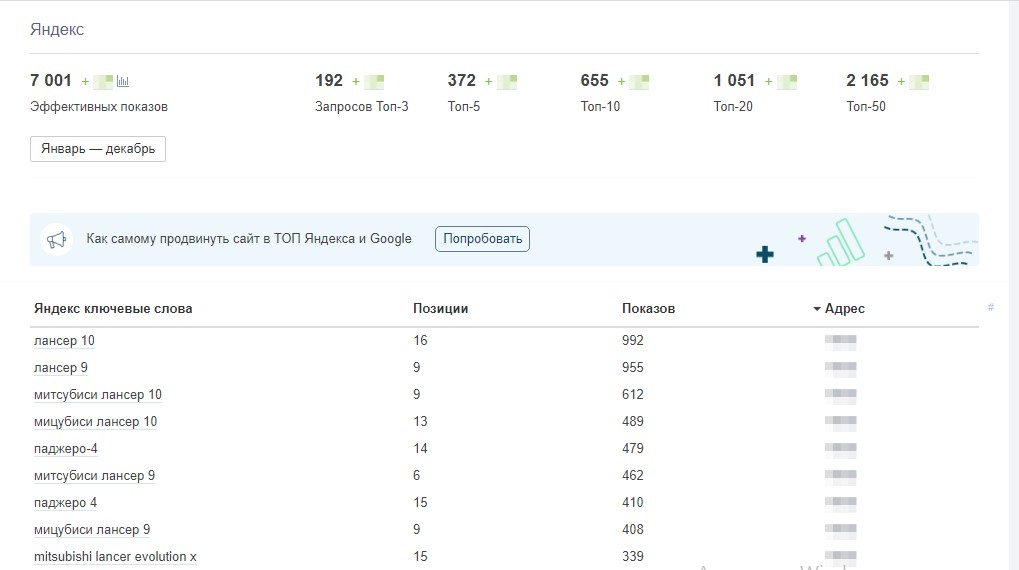Click the dark plus icon in the banner
Screen dimensions: 1019x570
(x=765, y=255)
